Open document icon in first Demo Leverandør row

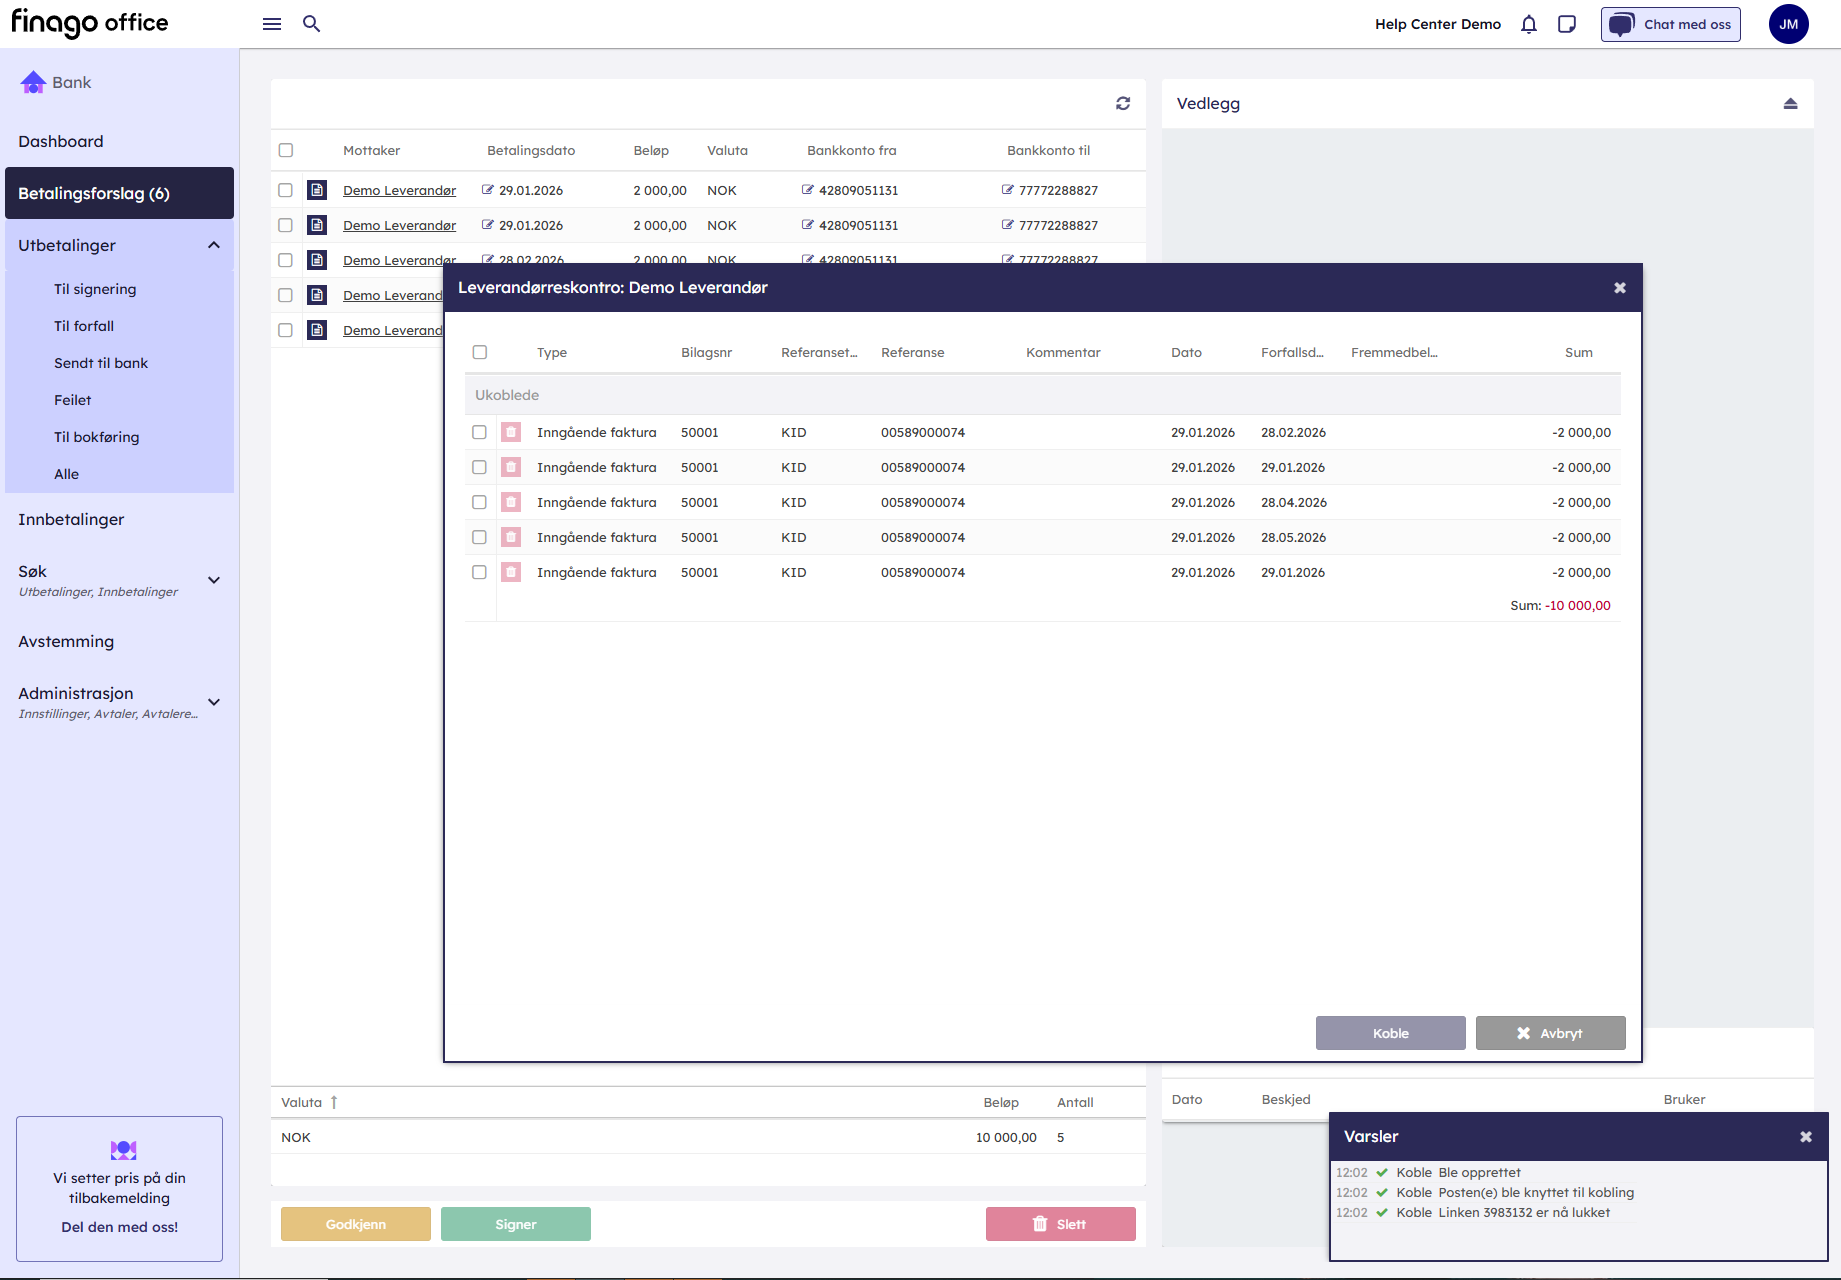coord(317,190)
